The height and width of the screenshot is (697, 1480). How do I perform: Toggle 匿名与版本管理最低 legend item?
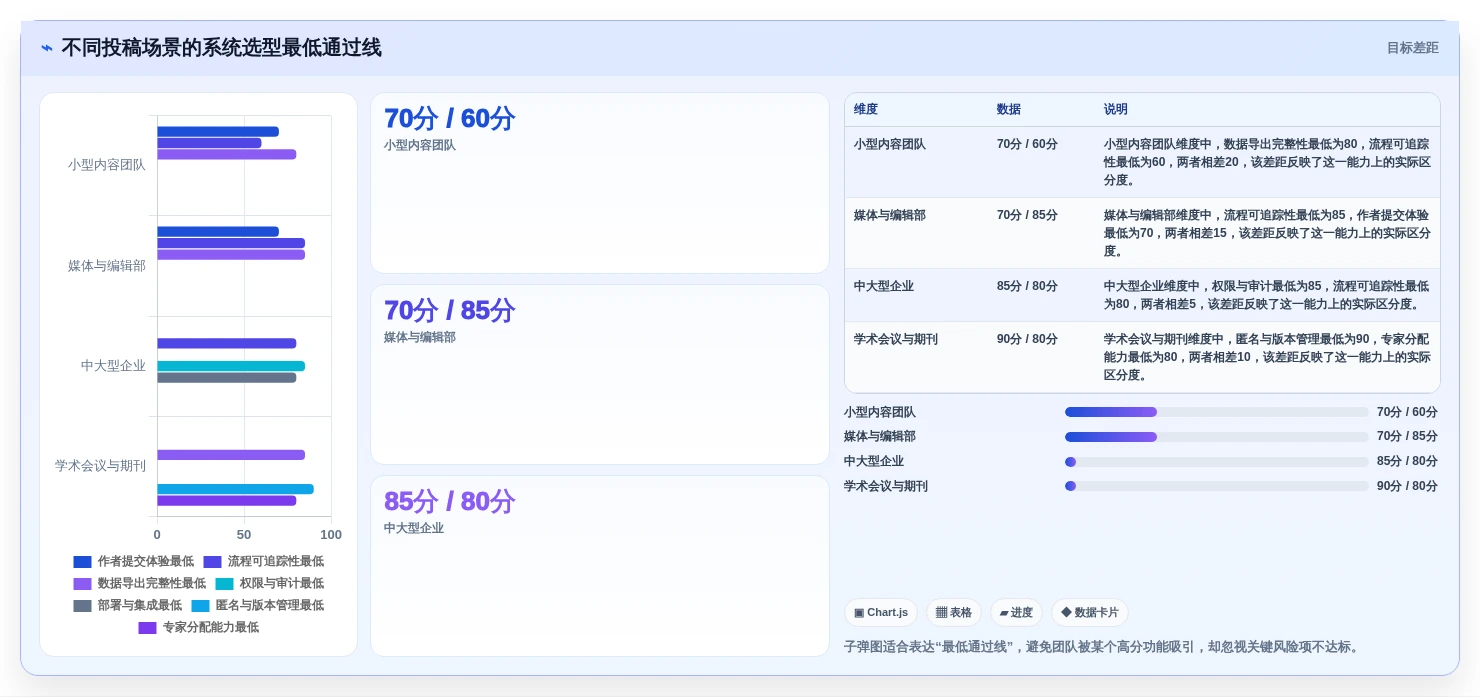tap(258, 606)
